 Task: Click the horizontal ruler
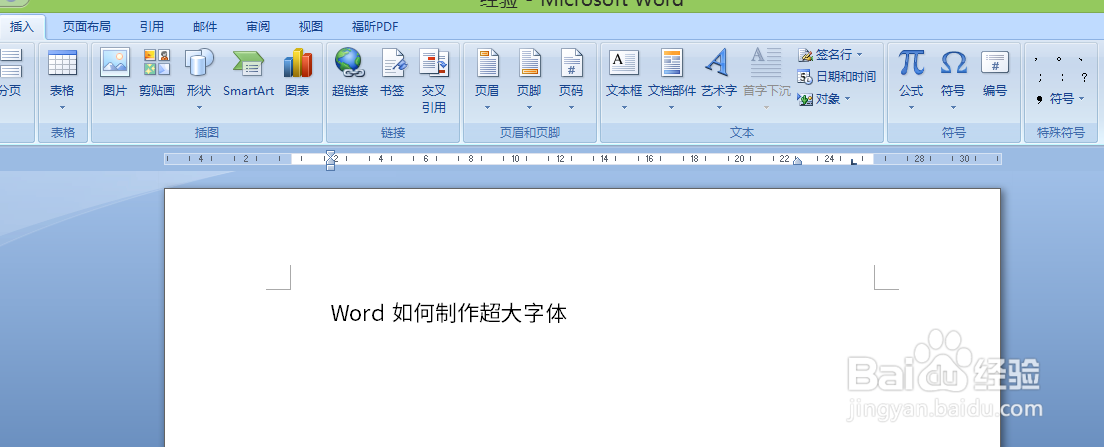point(583,159)
